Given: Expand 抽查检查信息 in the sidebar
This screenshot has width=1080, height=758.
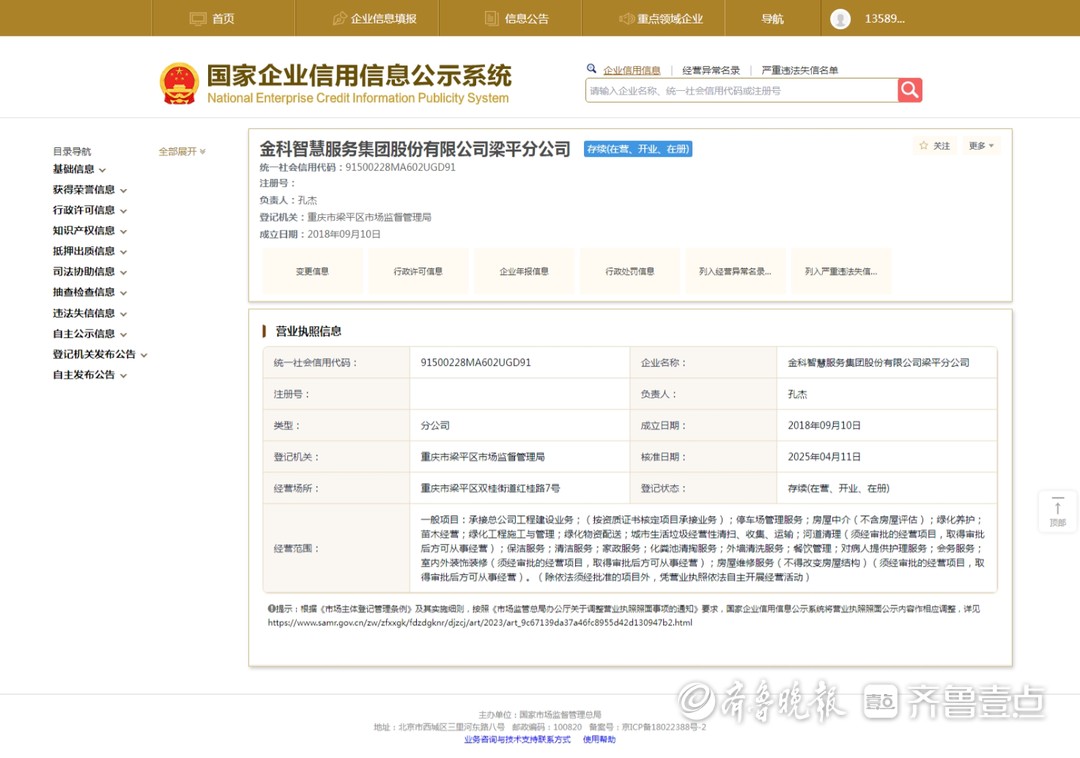Looking at the screenshot, I should [90, 293].
